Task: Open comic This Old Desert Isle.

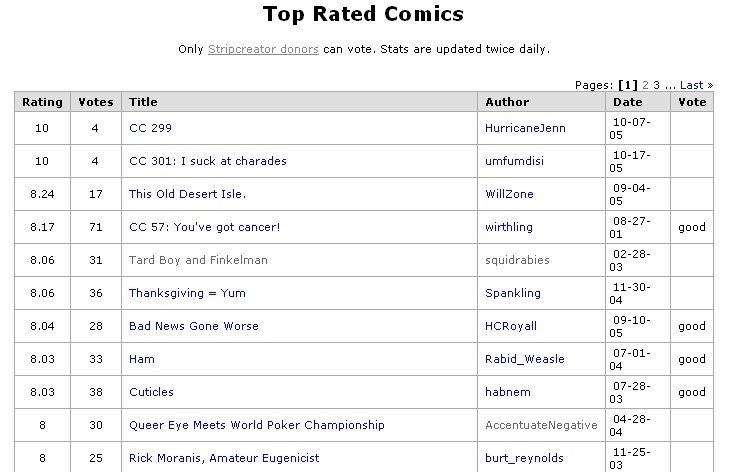Action: 187,194
